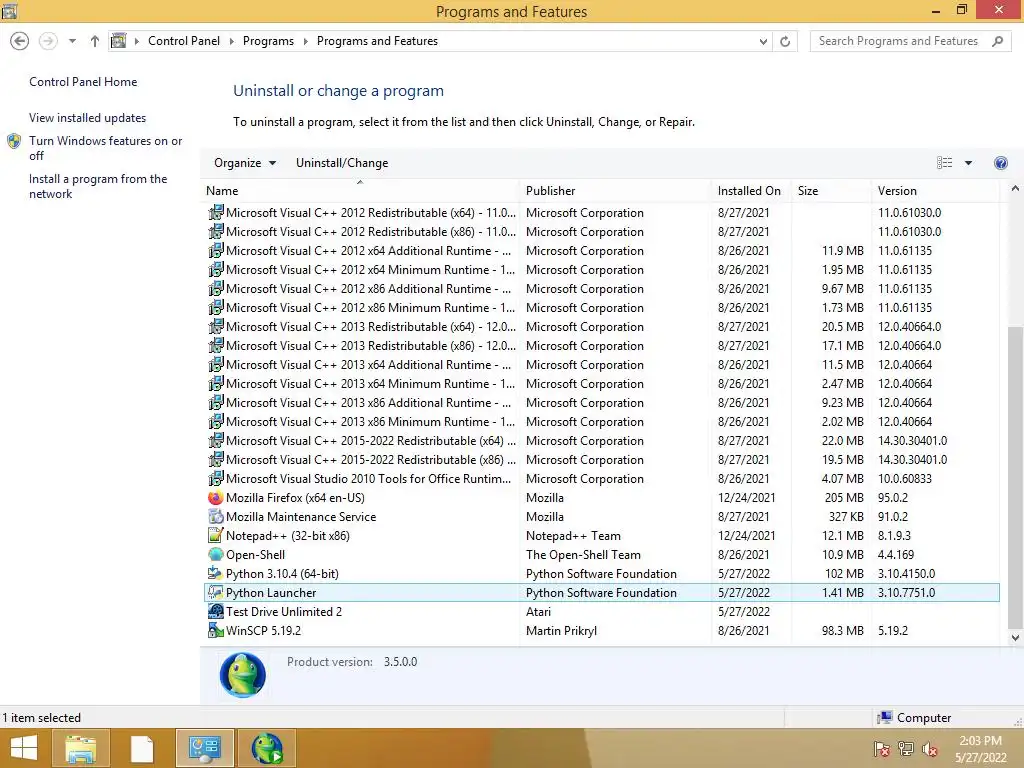Open address bar history dropdown

[763, 41]
